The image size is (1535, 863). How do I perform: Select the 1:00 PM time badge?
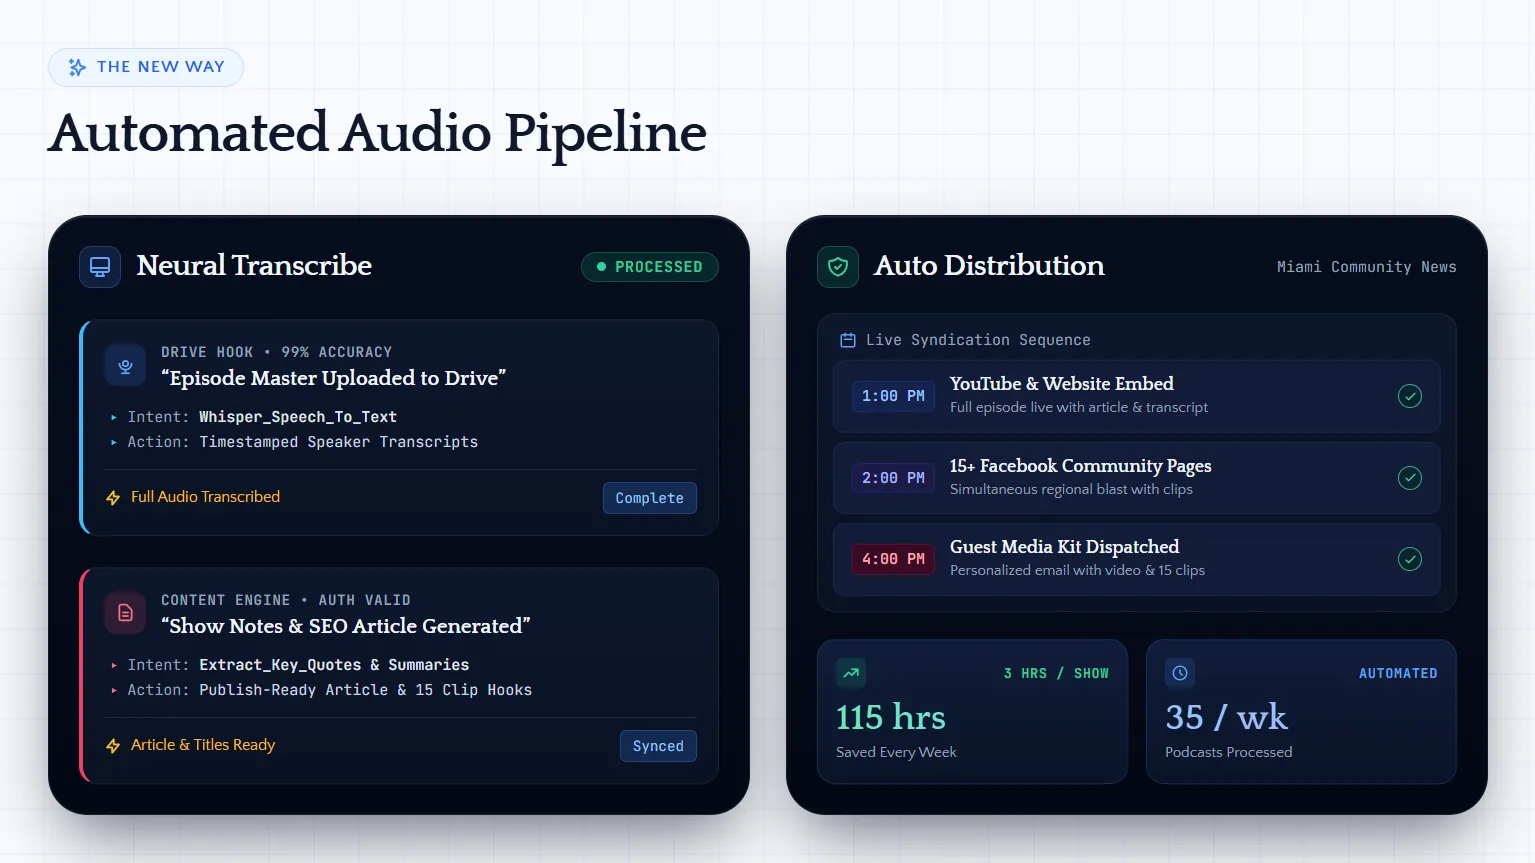pos(893,396)
